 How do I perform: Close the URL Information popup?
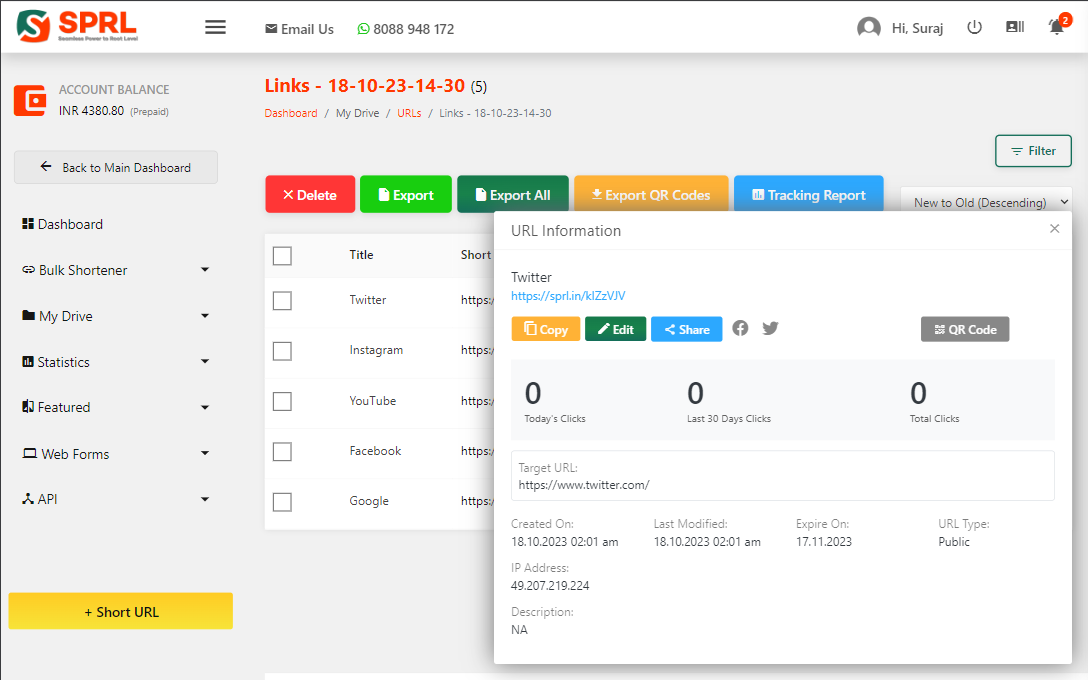point(1054,229)
